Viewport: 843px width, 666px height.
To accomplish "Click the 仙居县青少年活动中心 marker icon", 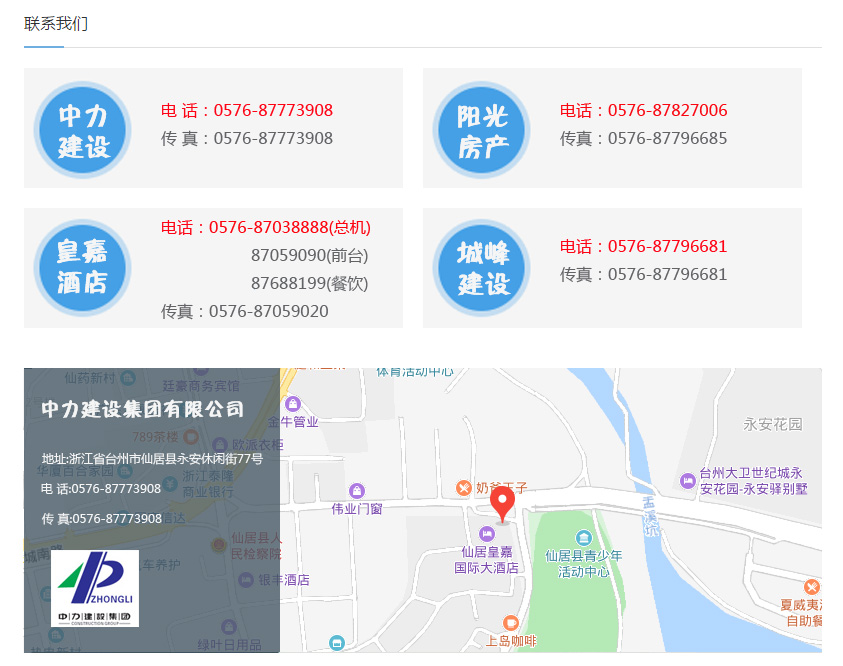I will click(584, 537).
